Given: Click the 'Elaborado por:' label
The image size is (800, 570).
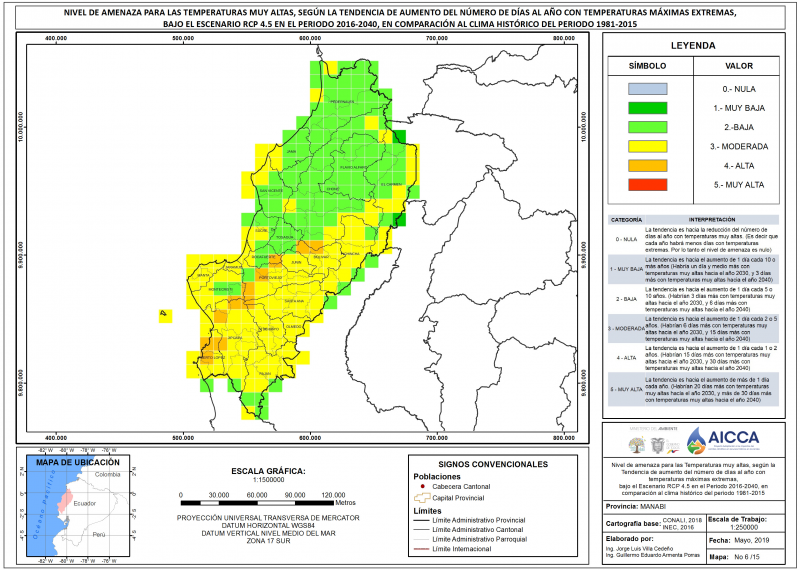Looking at the screenshot, I should point(629,538).
